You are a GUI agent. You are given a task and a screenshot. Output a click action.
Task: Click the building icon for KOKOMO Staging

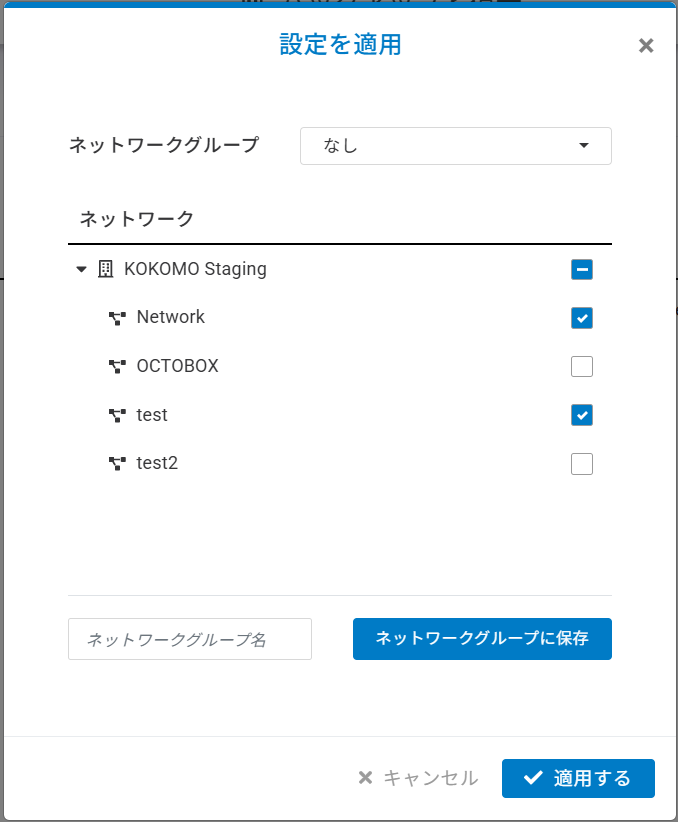pos(105,269)
